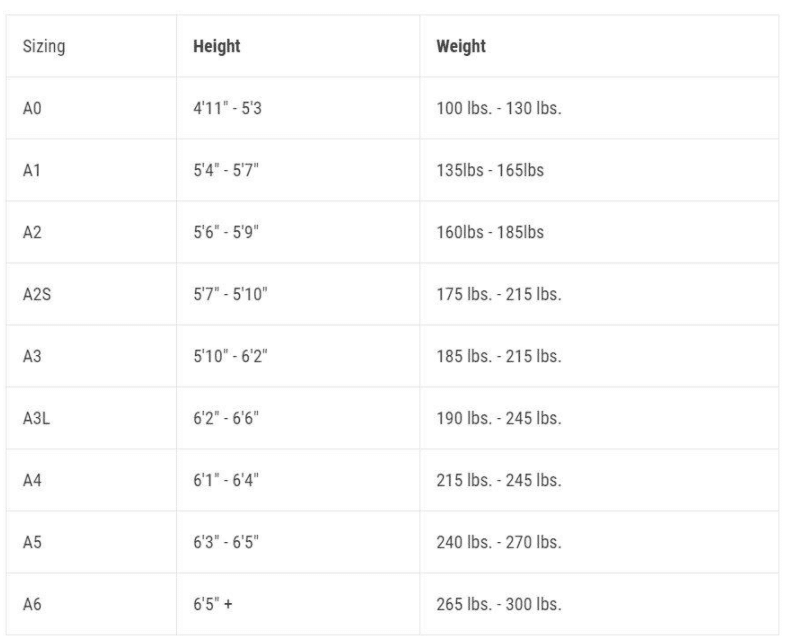The height and width of the screenshot is (644, 786).
Task: Click the height range 6'1" - 6'4"
Action: tap(228, 480)
